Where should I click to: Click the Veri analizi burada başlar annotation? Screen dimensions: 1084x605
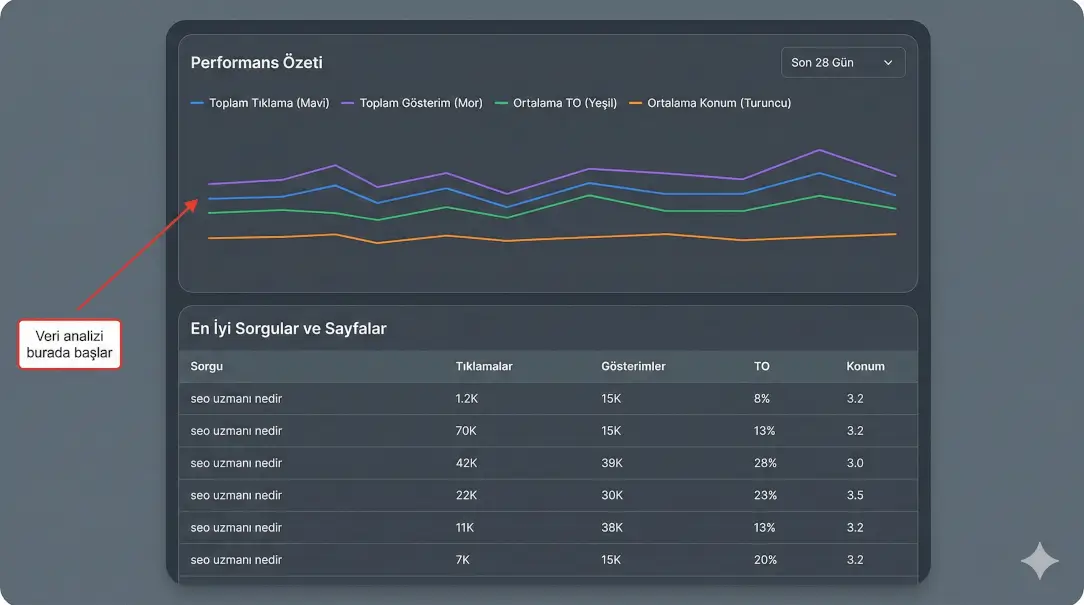point(69,343)
